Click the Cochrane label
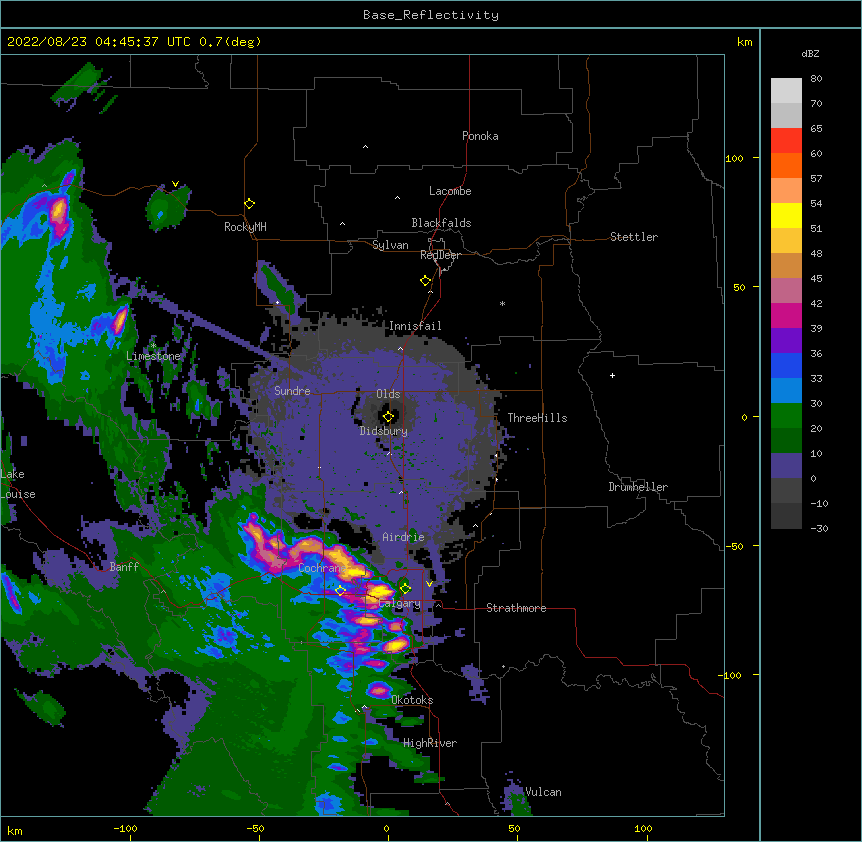Image resolution: width=862 pixels, height=842 pixels. [322, 568]
